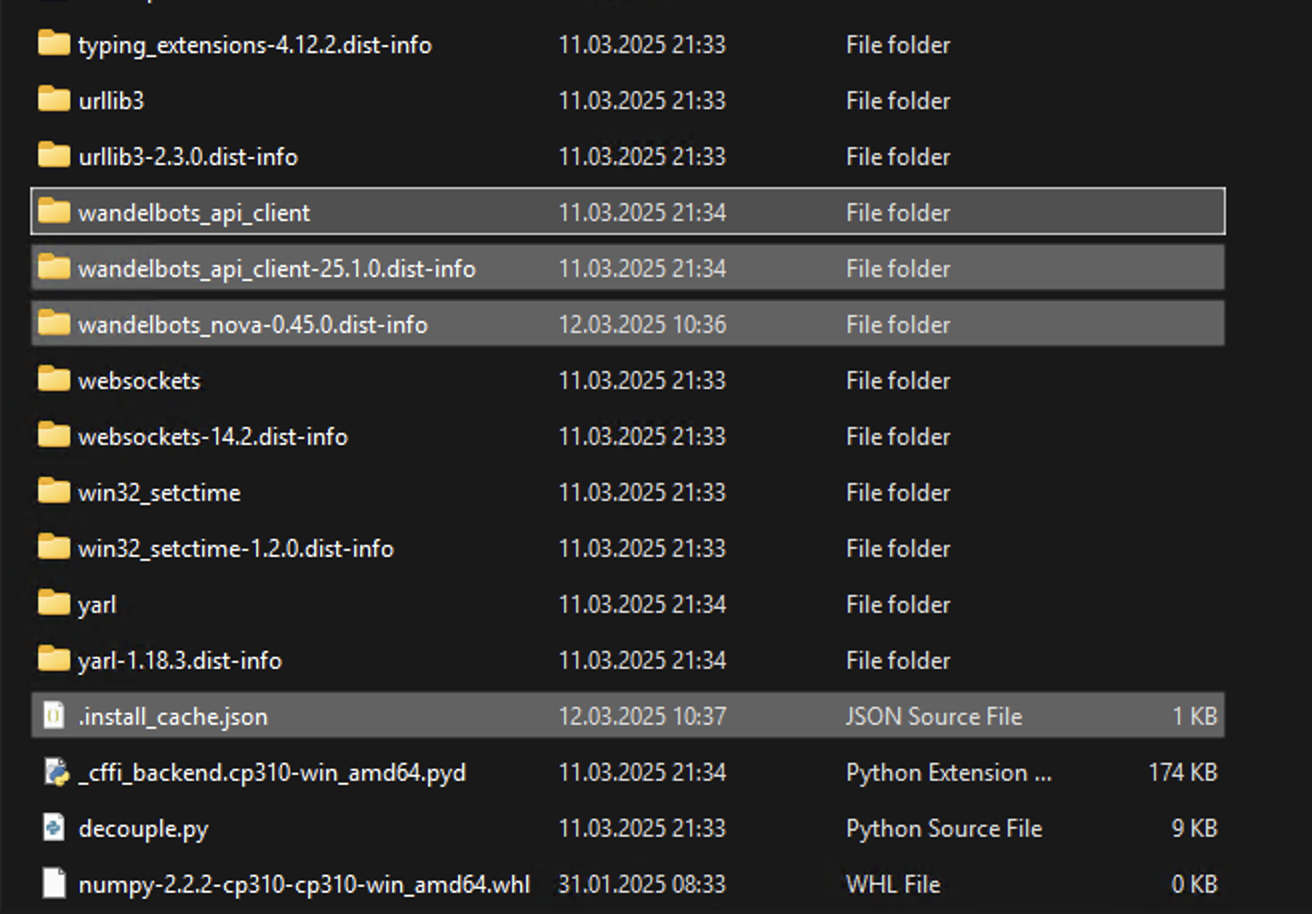This screenshot has height=914, width=1312.
Task: Click the date modified of wandelbots_nova folder
Action: tap(640, 324)
